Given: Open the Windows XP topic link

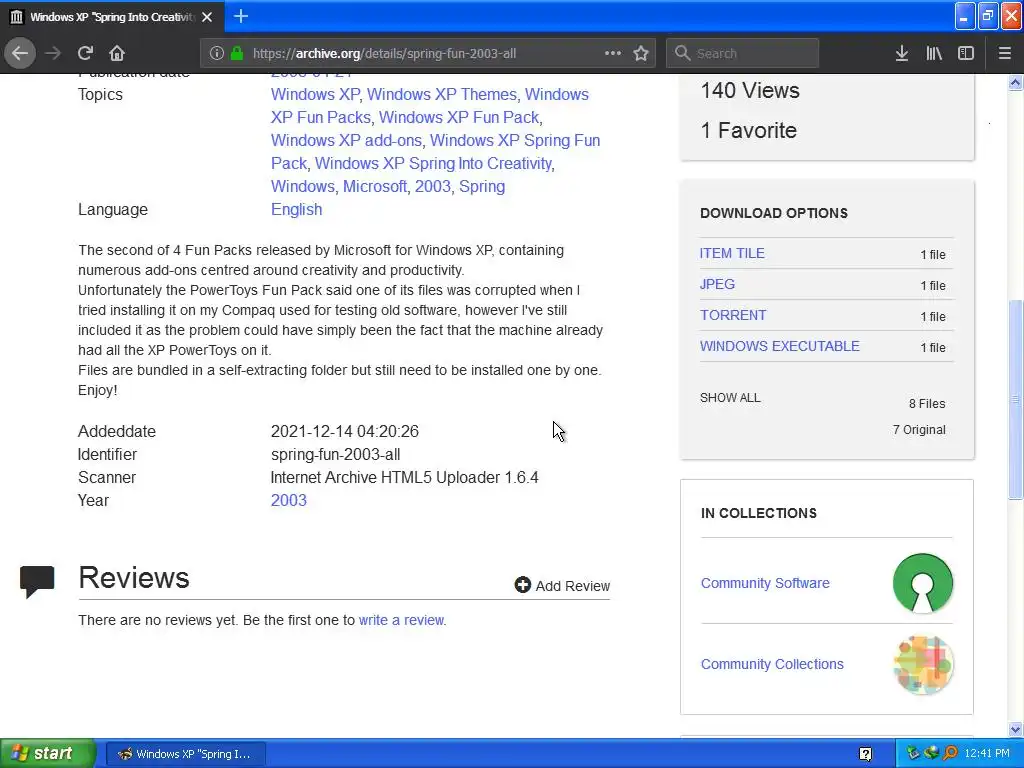Looking at the screenshot, I should 315,94.
